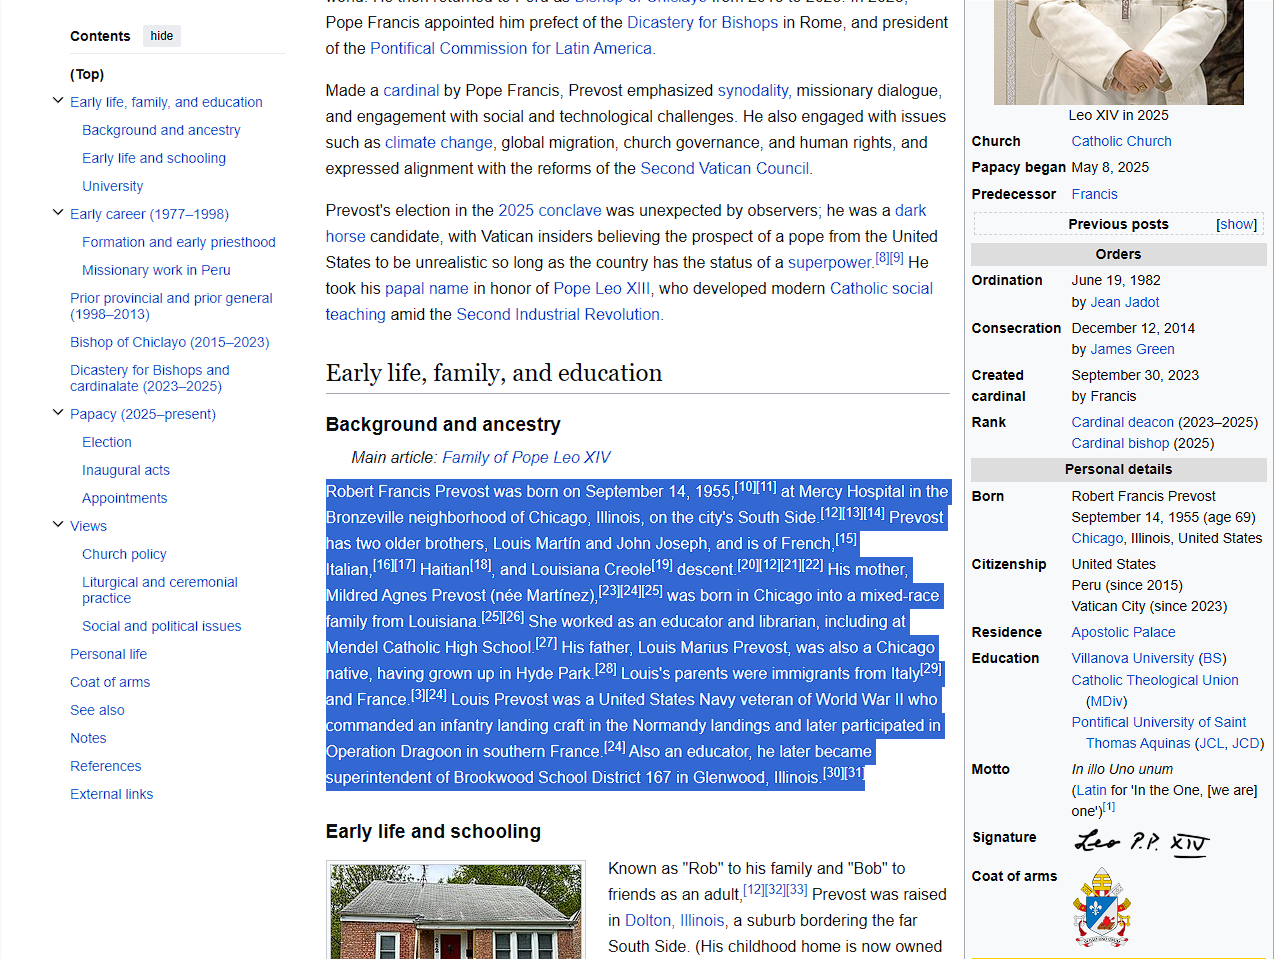Open Dicastery for Bishops and cardinalate section
The image size is (1275, 959).
[150, 378]
